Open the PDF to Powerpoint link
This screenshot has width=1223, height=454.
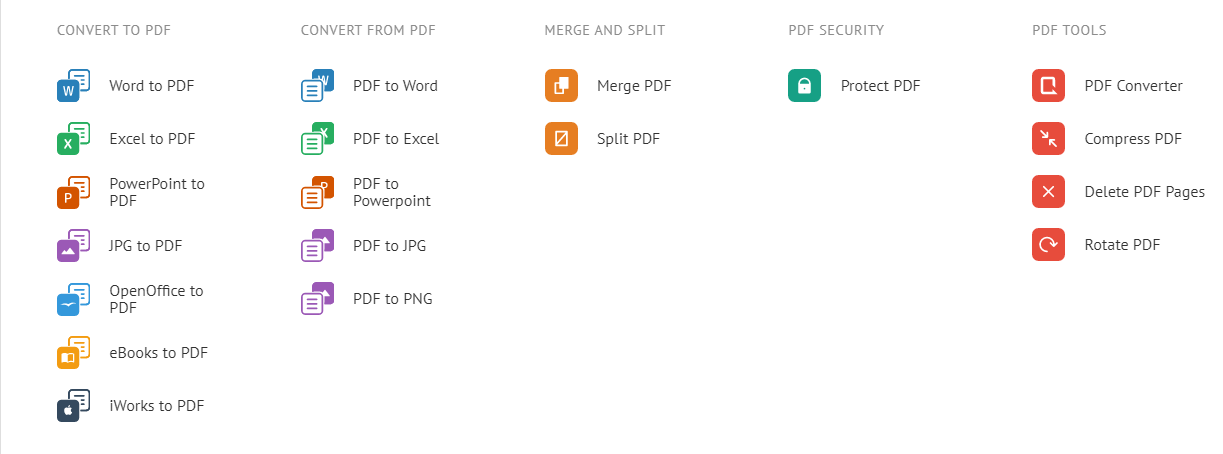(391, 192)
